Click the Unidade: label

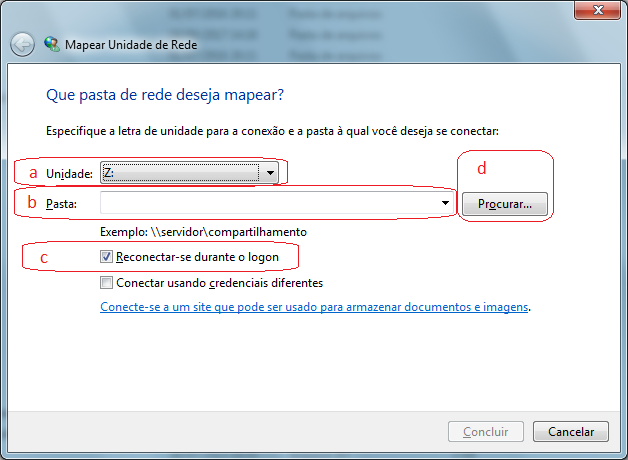[69, 174]
